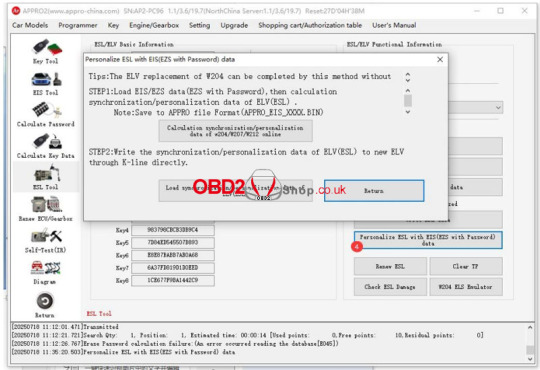Viewport: 540px width, 370px height.
Task: Open the ESL Tool sidebar icon
Action: click(46, 177)
